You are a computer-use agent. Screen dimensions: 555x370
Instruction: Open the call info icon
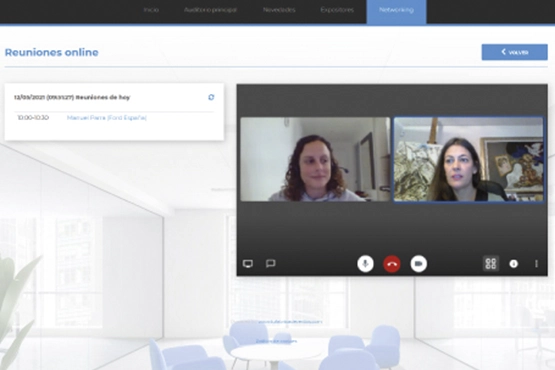click(x=514, y=264)
